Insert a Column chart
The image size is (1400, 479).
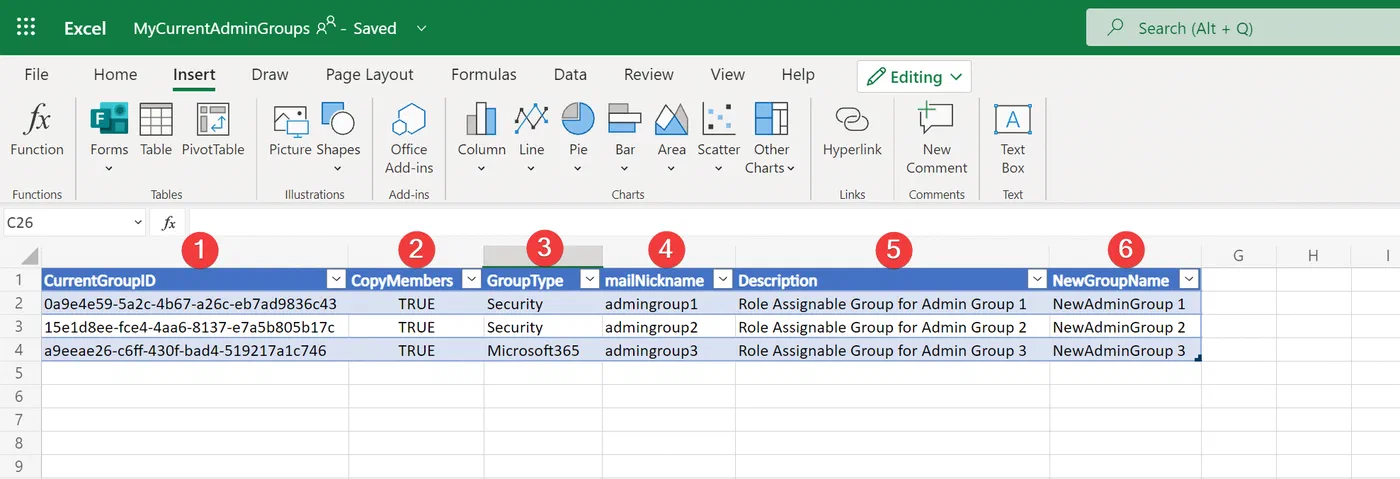[x=482, y=119]
